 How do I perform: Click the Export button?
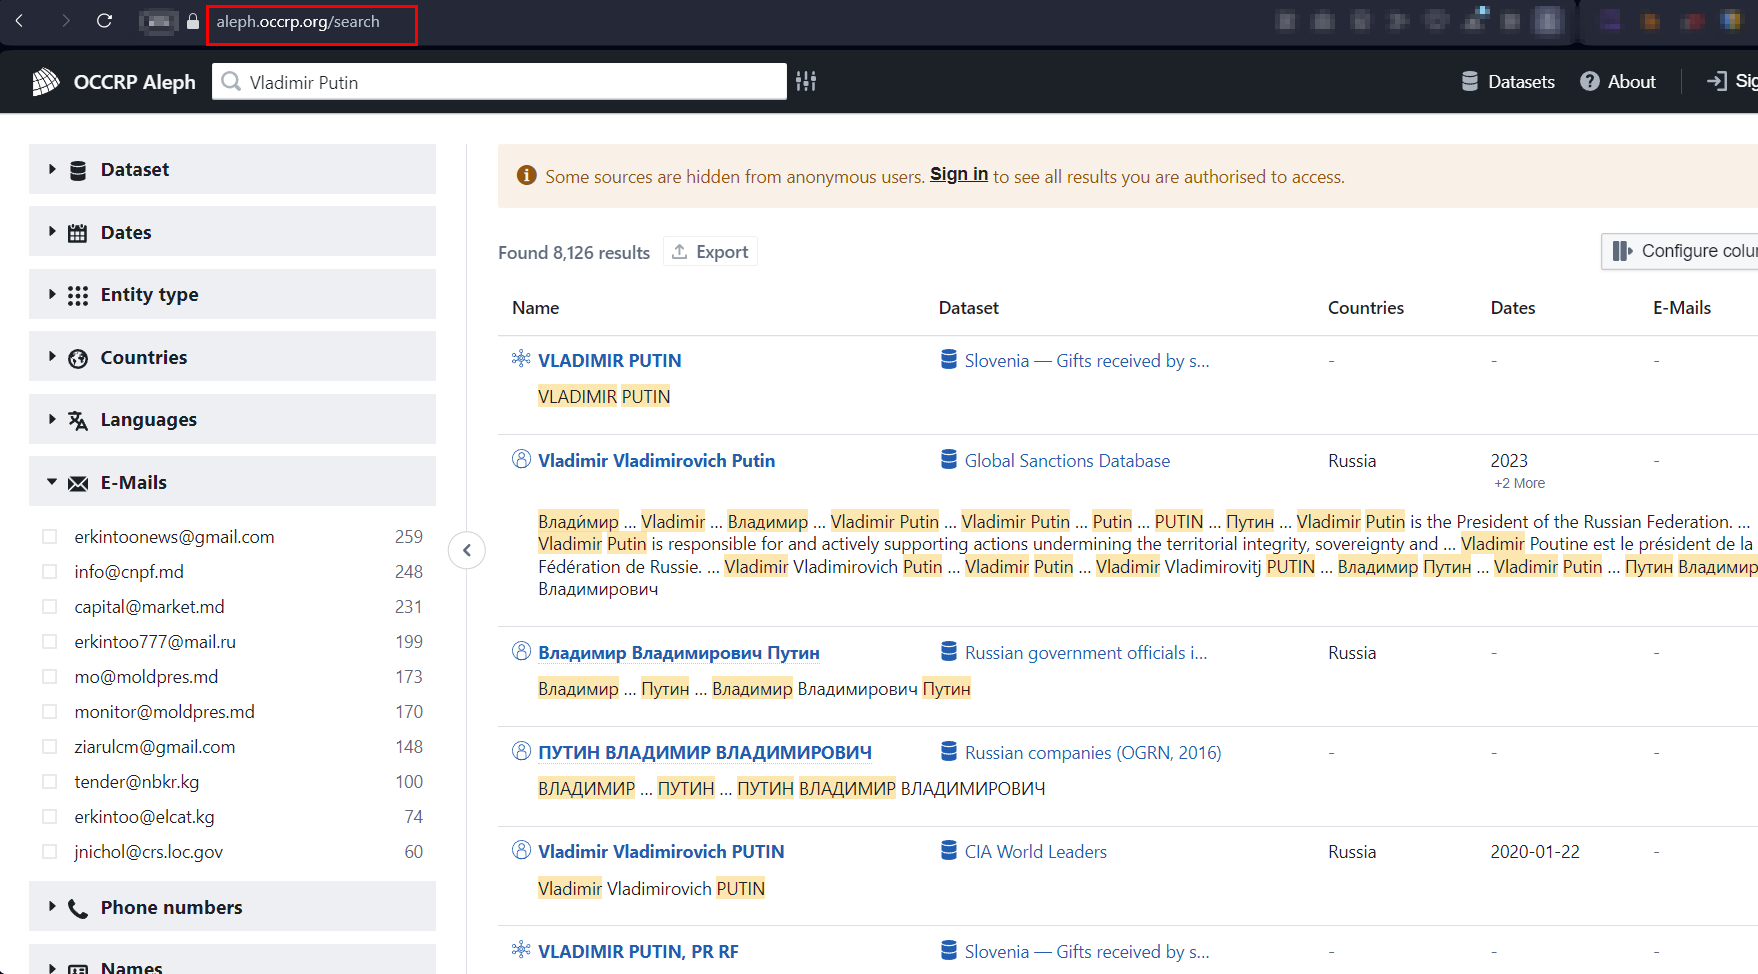pos(710,252)
